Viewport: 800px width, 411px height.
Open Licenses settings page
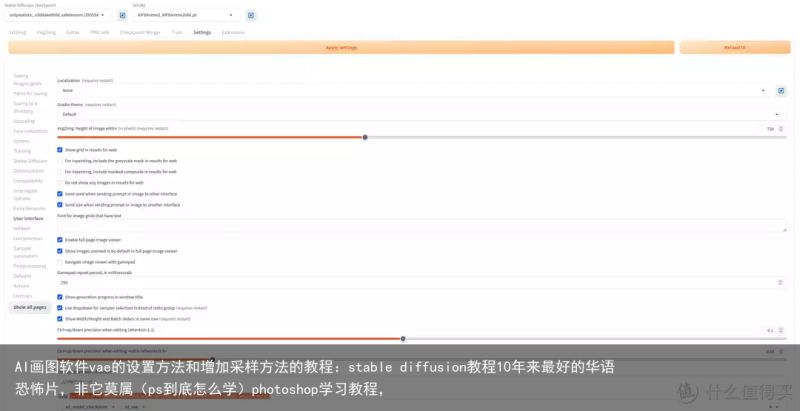(x=22, y=296)
